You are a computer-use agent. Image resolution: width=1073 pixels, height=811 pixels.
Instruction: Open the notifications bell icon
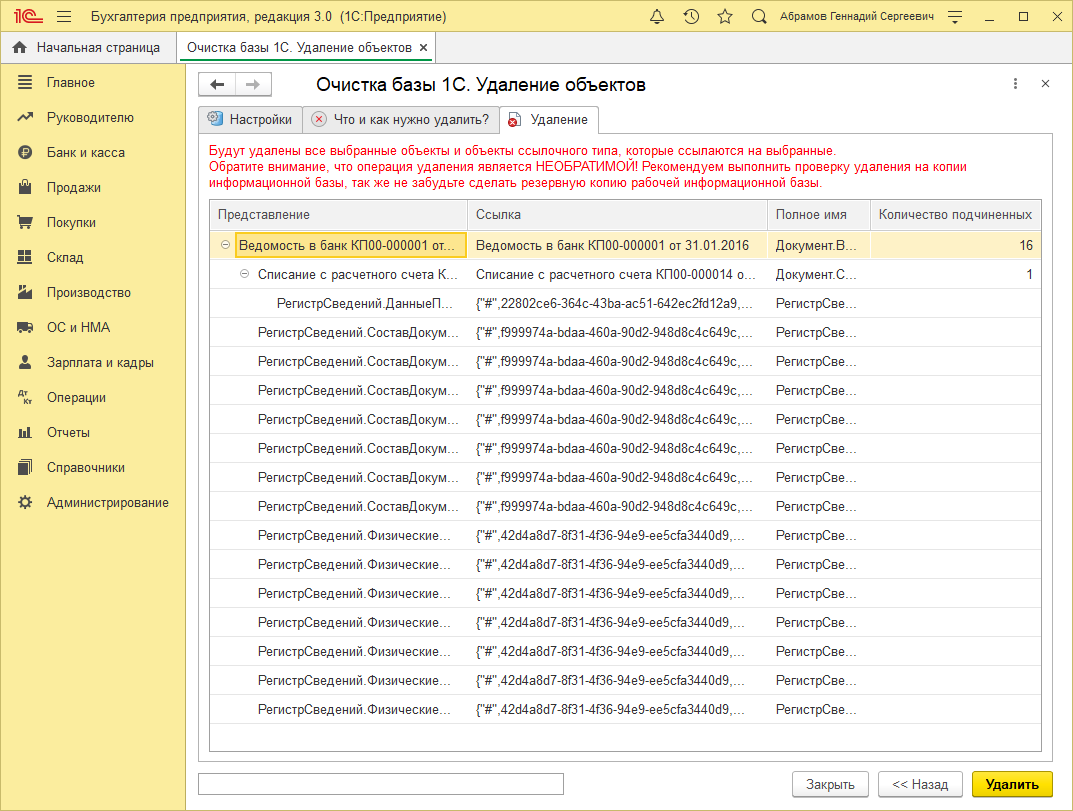(657, 17)
